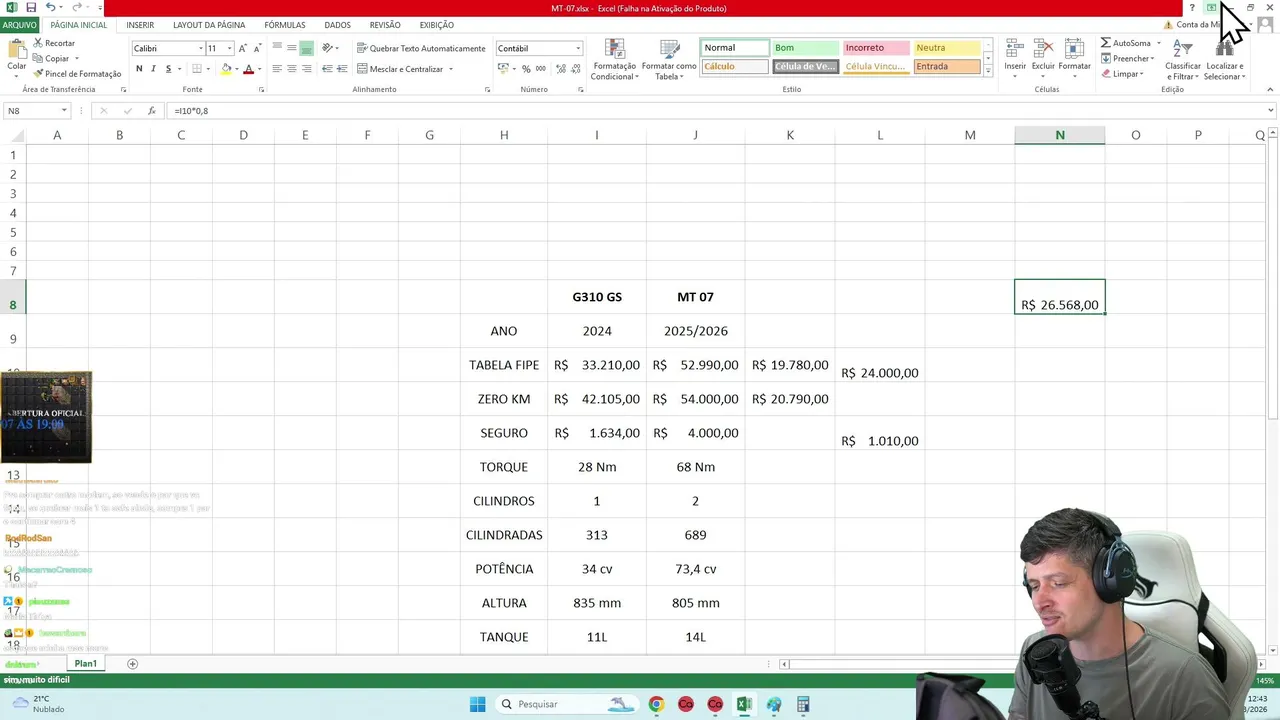Toggle Quebrar Texto Automaticamente wrap text
Viewport: 1280px width, 720px height.
(421, 48)
